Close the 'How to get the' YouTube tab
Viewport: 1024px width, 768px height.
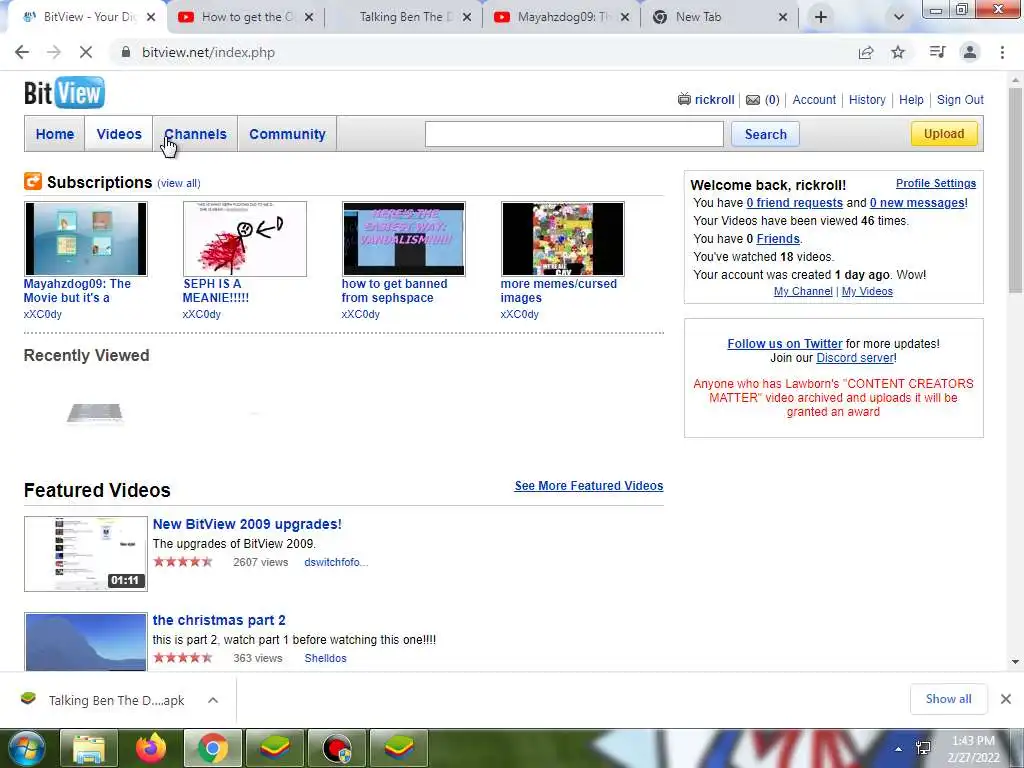point(309,17)
